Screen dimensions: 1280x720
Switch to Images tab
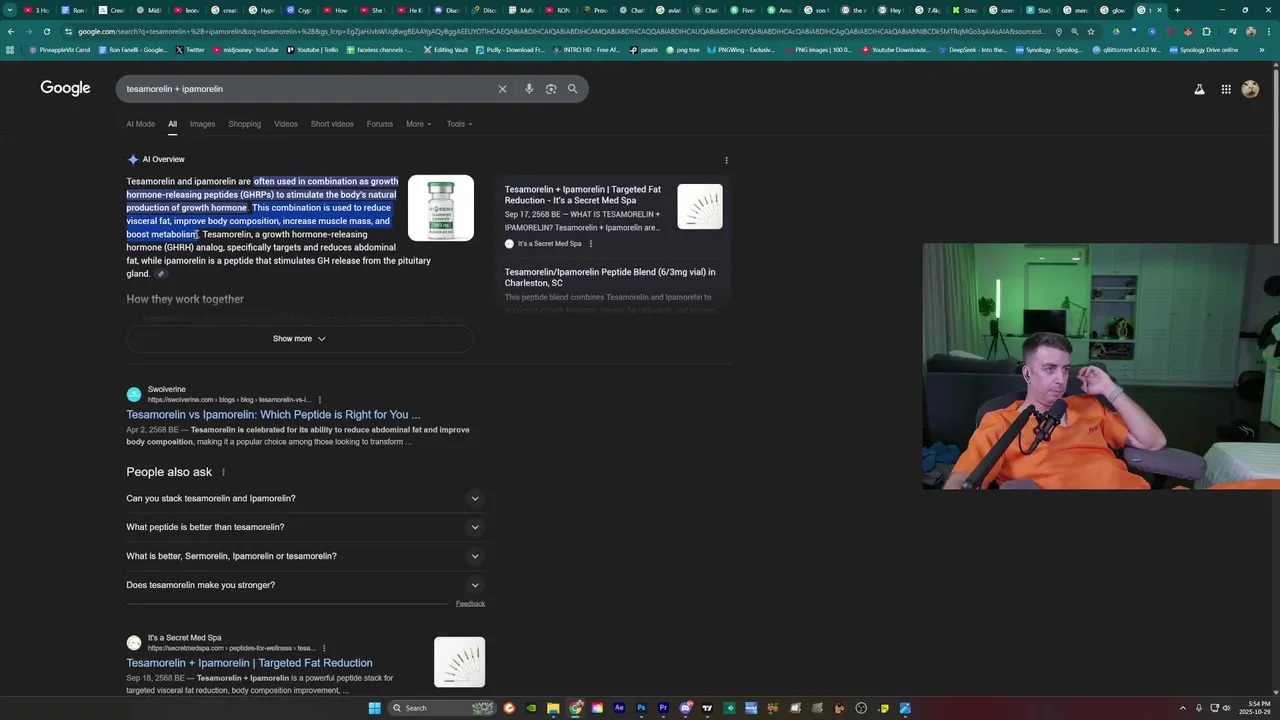tap(202, 124)
